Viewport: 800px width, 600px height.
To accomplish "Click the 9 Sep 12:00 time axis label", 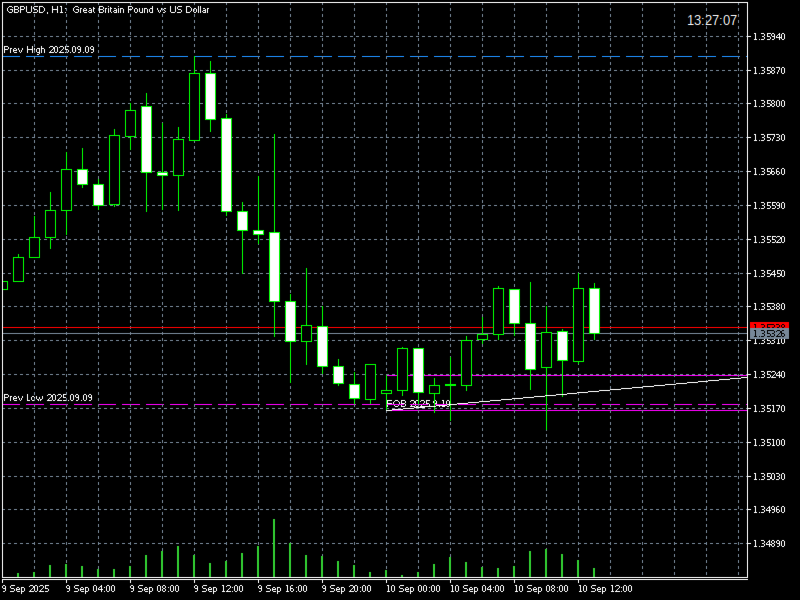I will (218, 589).
